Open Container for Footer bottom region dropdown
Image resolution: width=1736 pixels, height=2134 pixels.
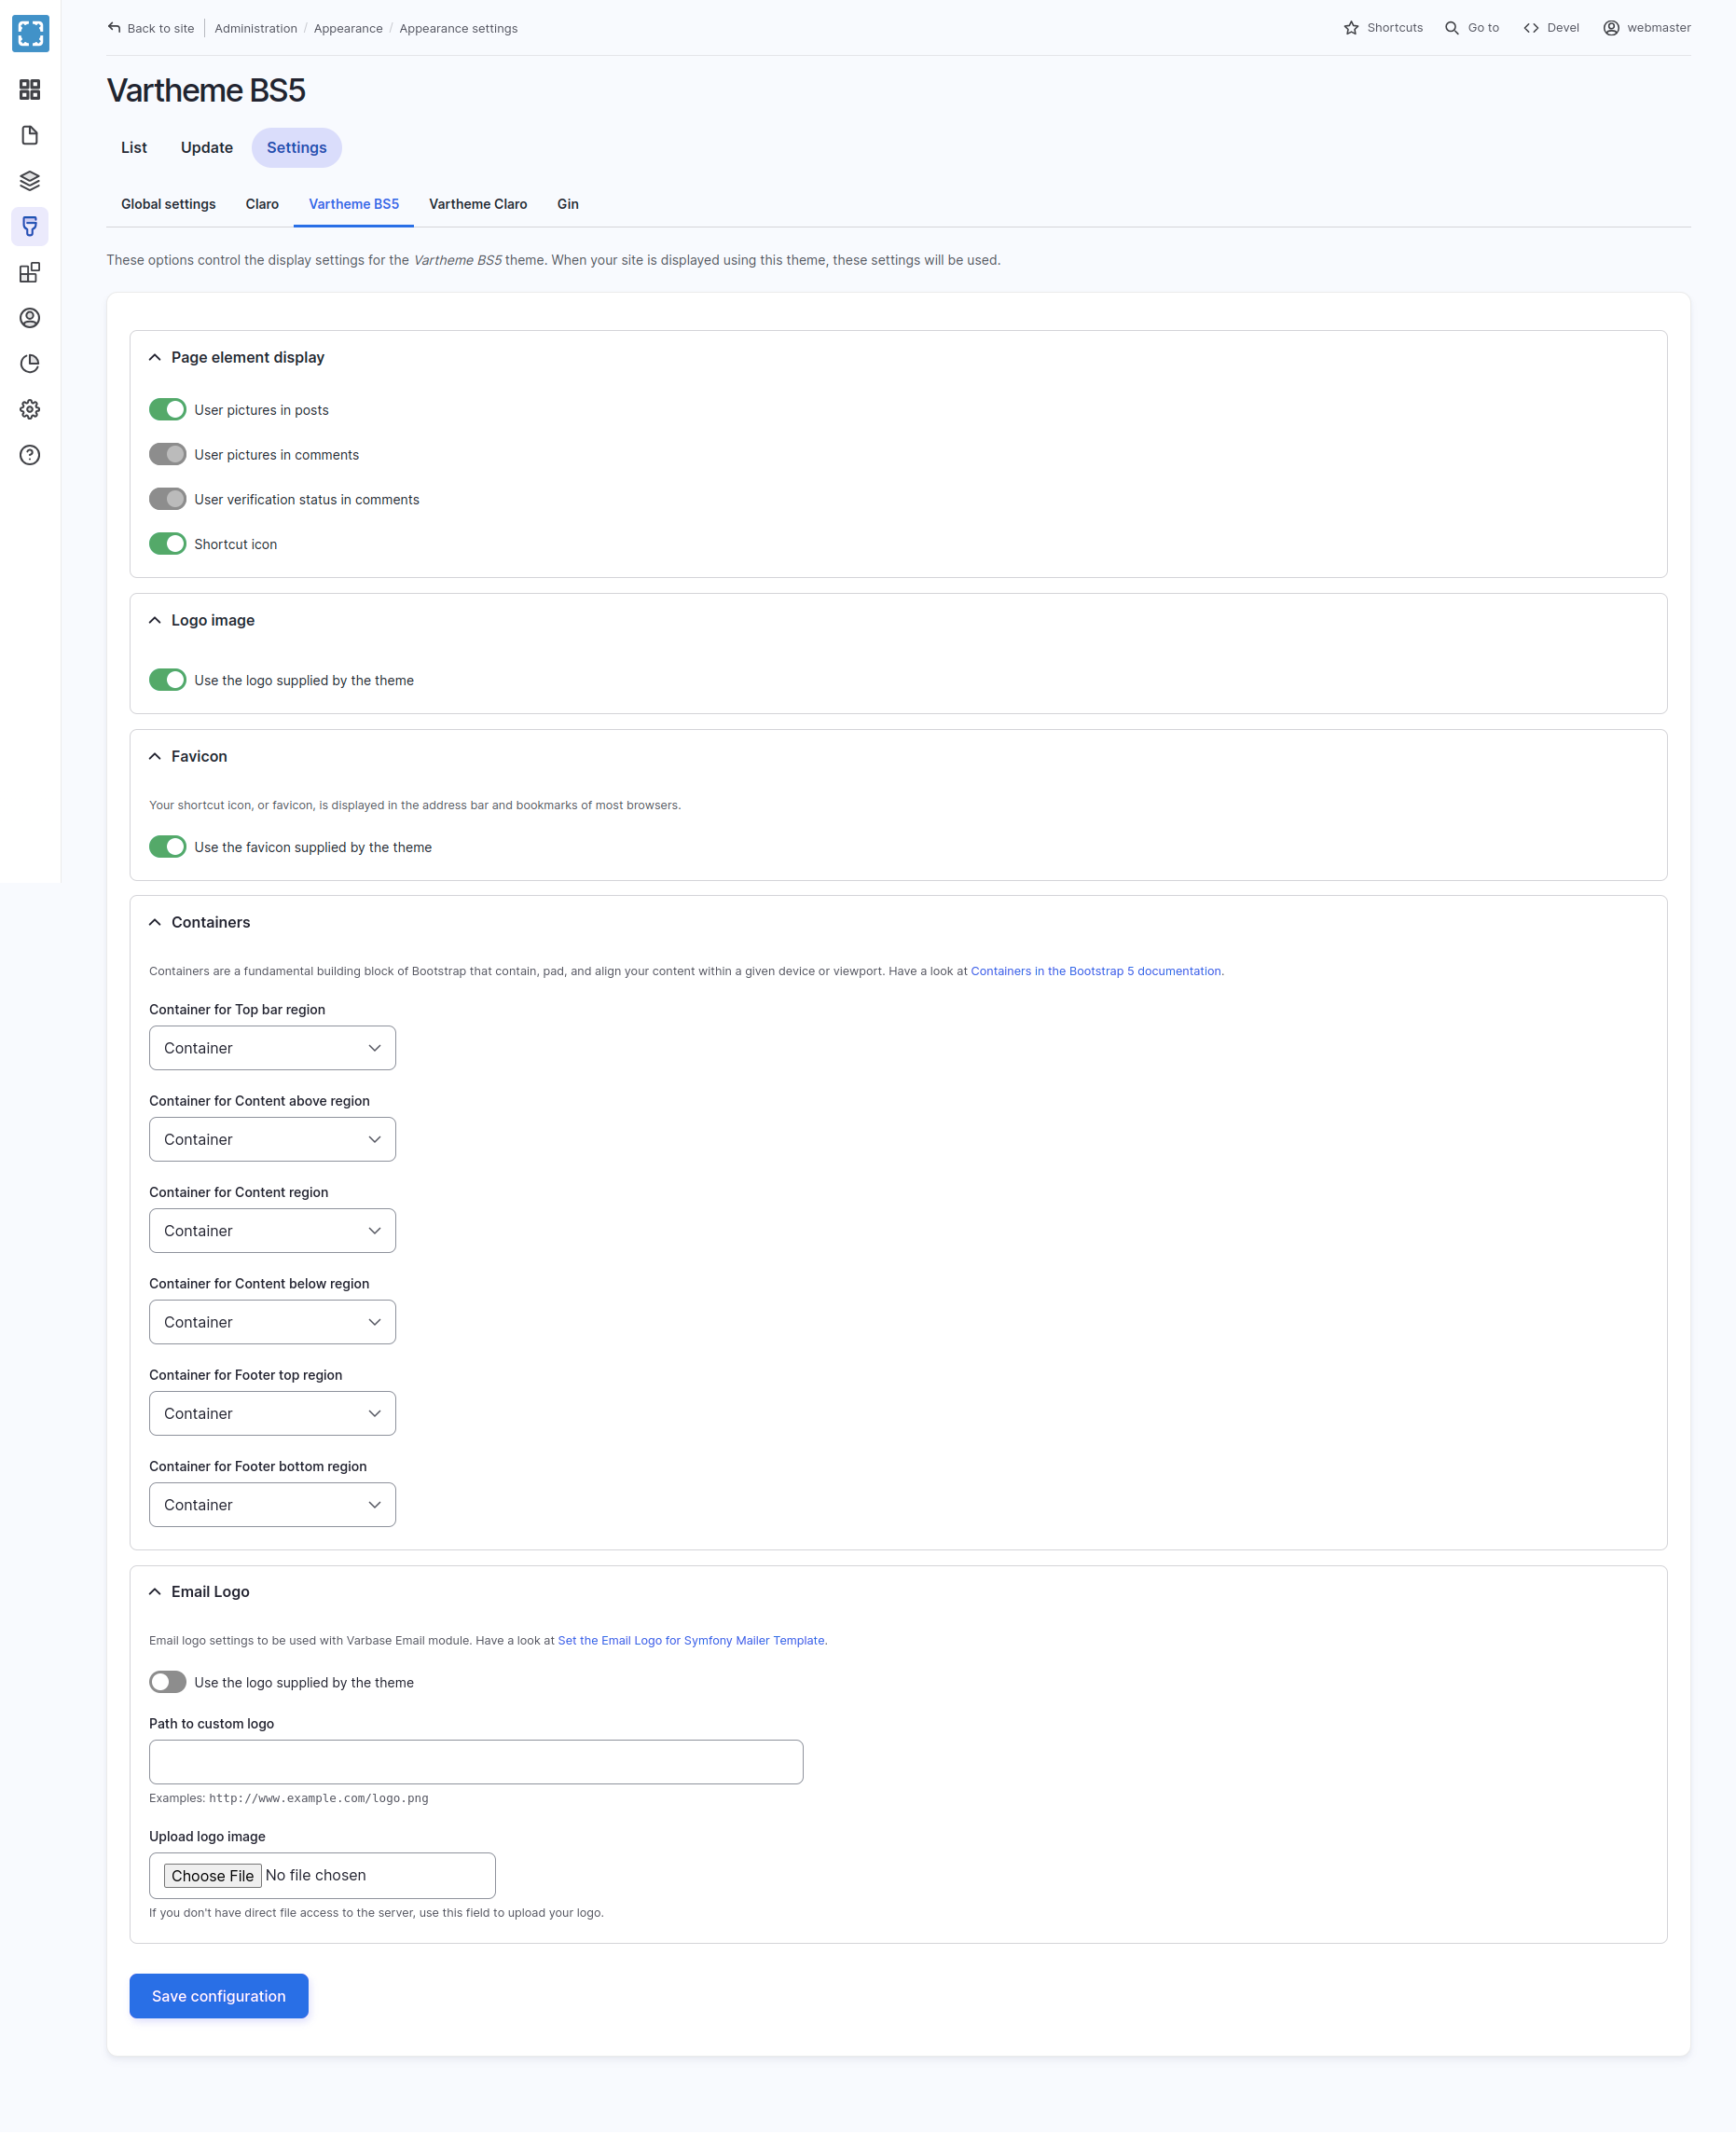tap(272, 1504)
